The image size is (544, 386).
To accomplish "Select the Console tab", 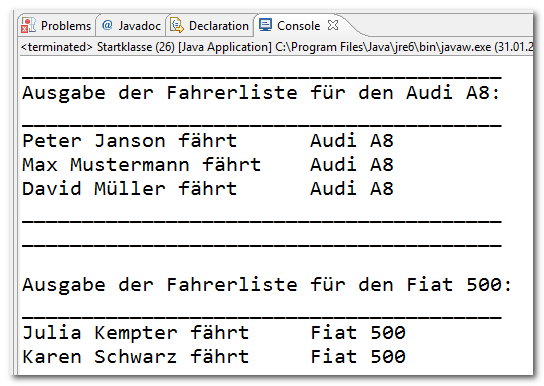I will (298, 26).
